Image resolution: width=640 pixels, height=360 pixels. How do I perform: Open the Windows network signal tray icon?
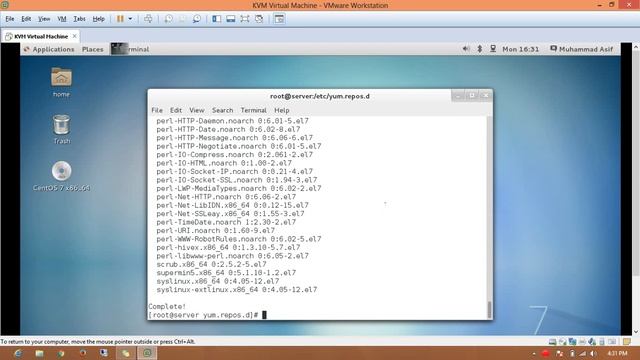click(x=582, y=353)
